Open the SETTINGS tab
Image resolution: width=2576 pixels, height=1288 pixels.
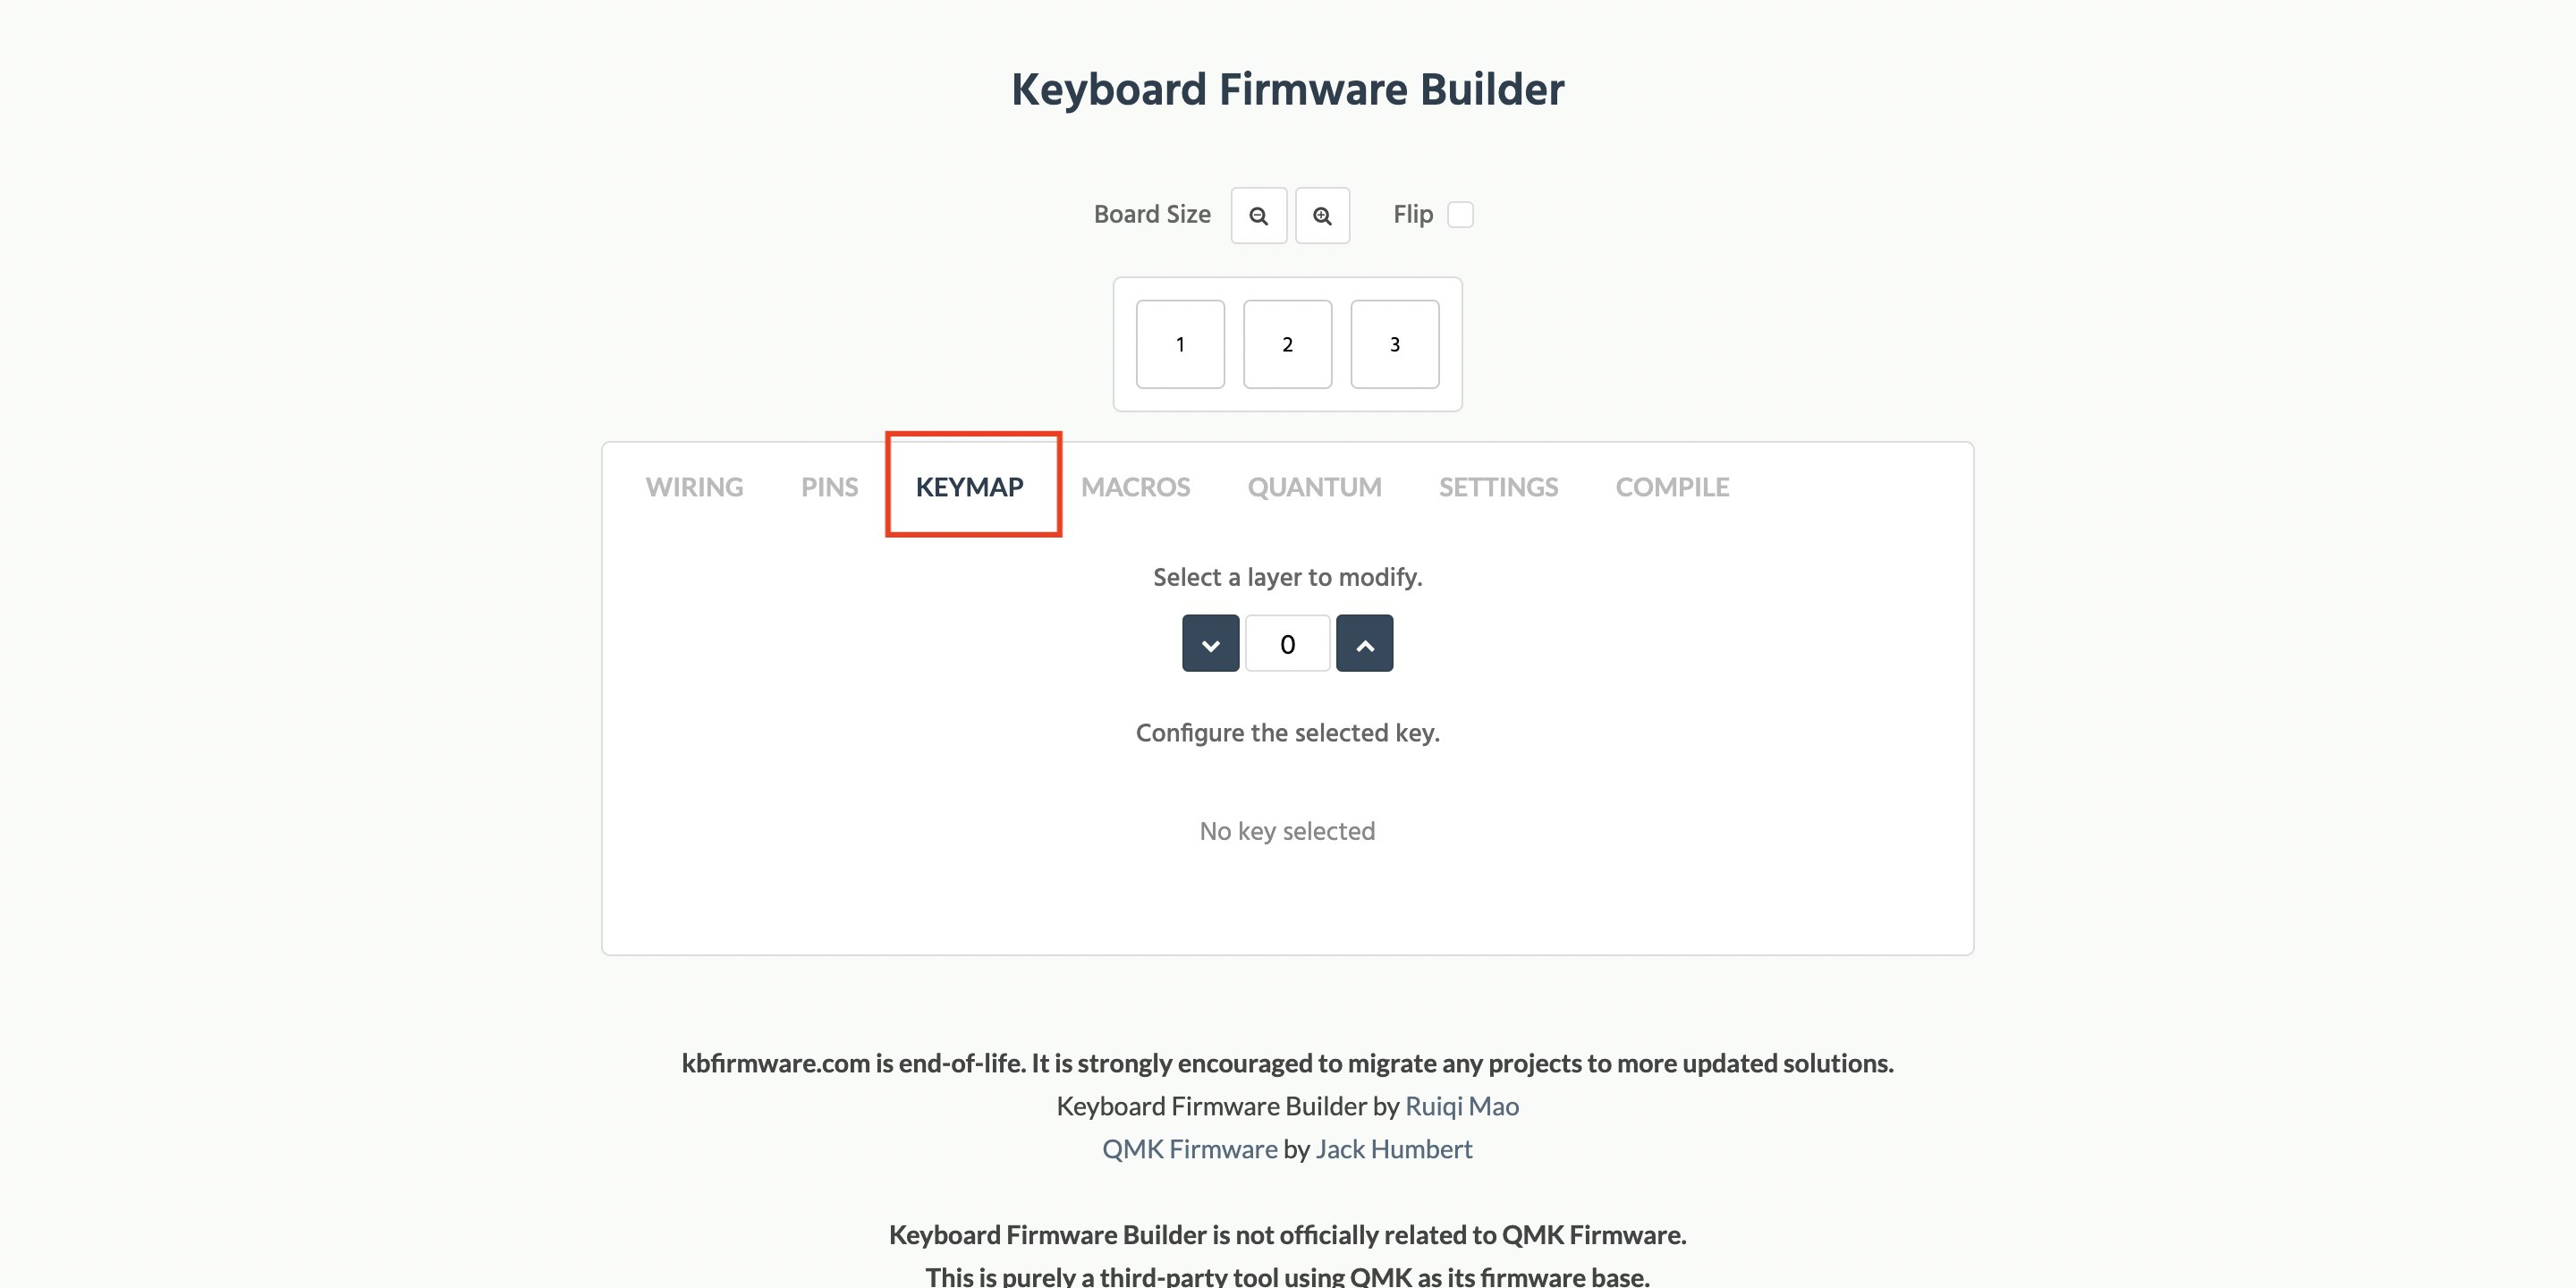click(1498, 487)
